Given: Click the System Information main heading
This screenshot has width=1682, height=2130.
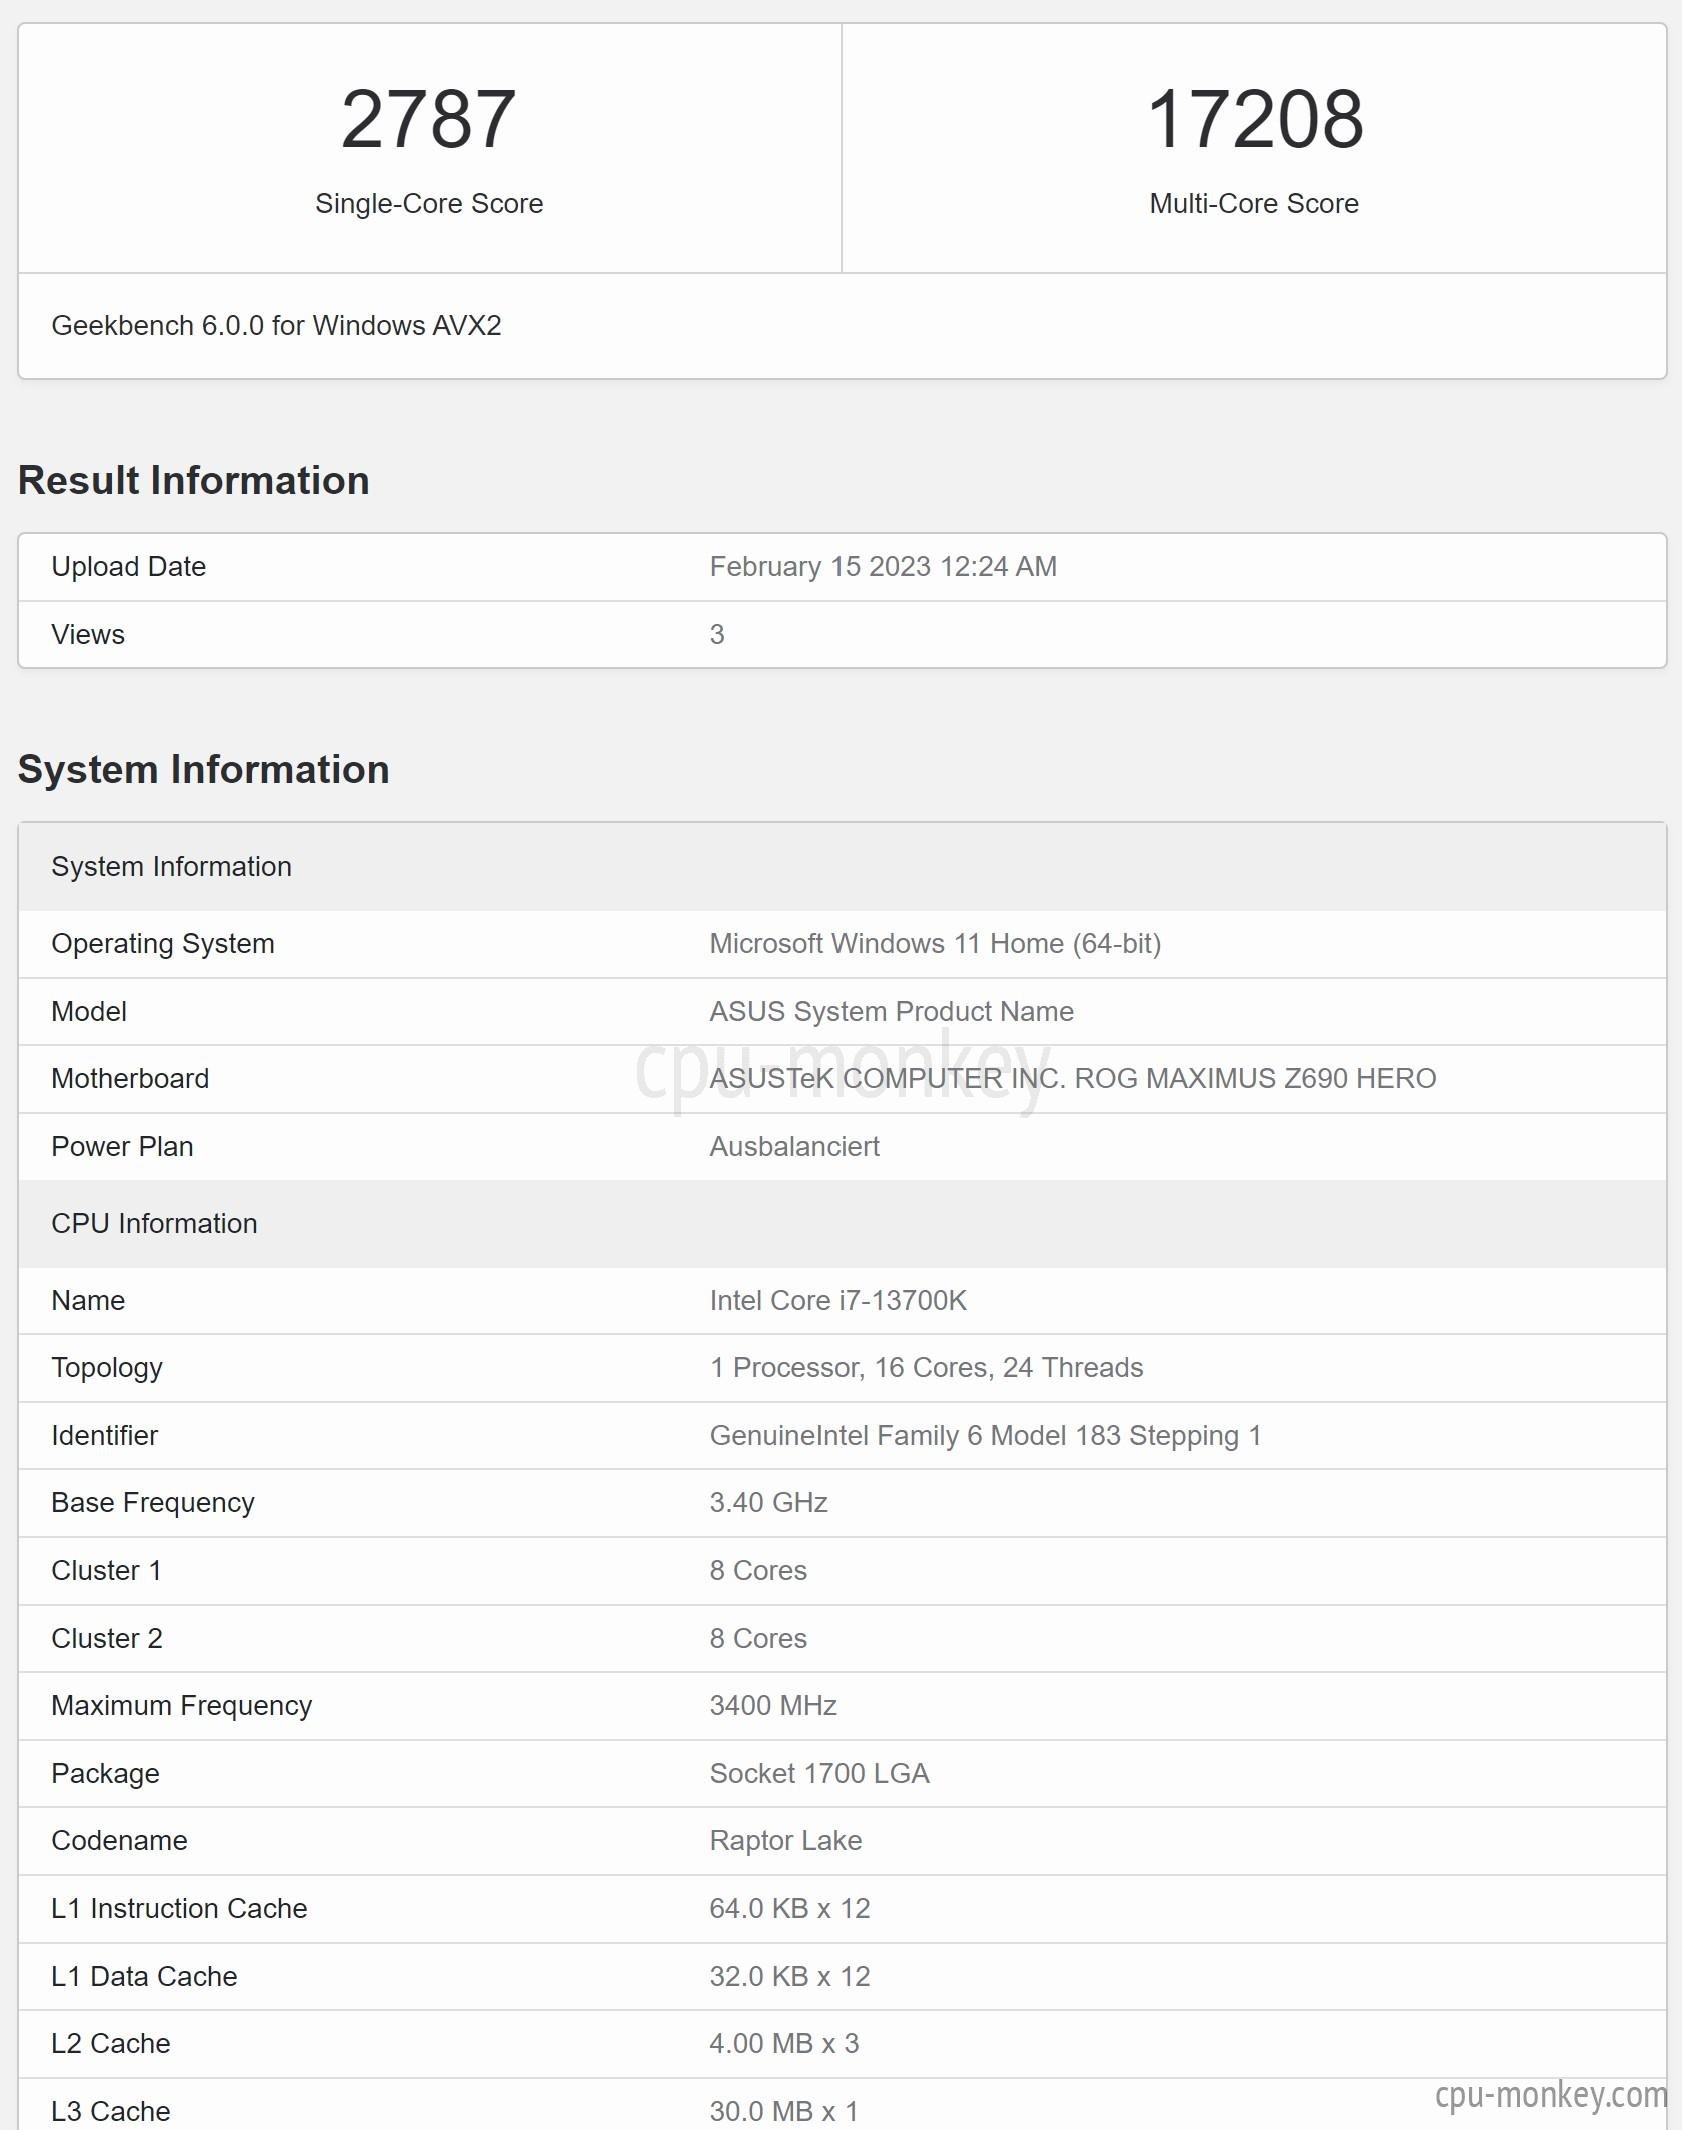Looking at the screenshot, I should pos(204,769).
